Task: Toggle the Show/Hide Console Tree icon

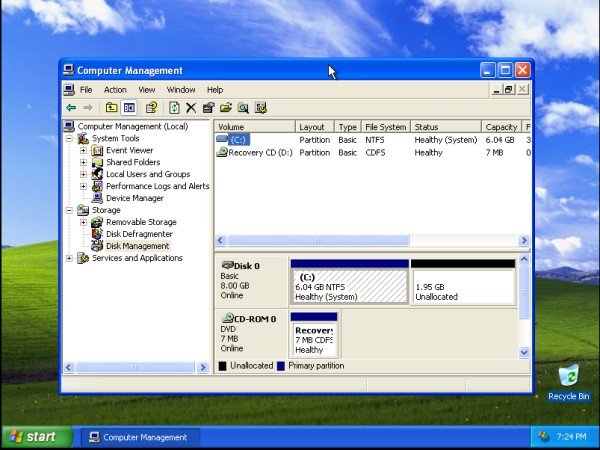Action: point(129,108)
